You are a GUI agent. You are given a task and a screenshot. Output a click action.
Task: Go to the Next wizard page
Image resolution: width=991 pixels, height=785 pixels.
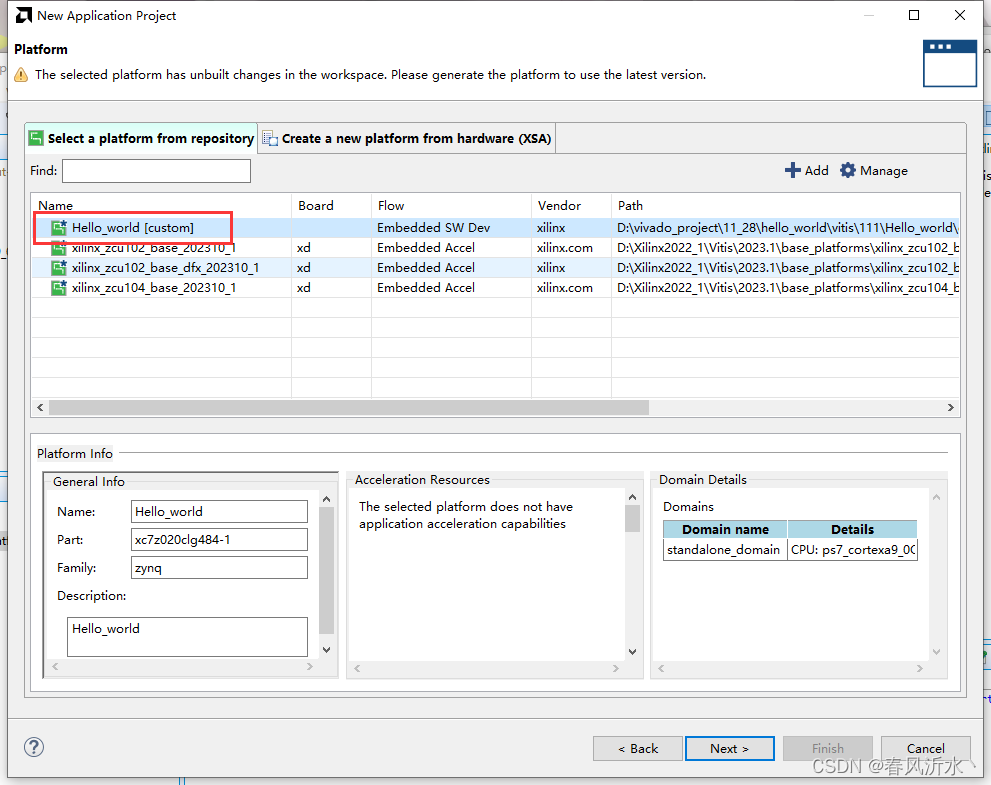click(x=729, y=748)
